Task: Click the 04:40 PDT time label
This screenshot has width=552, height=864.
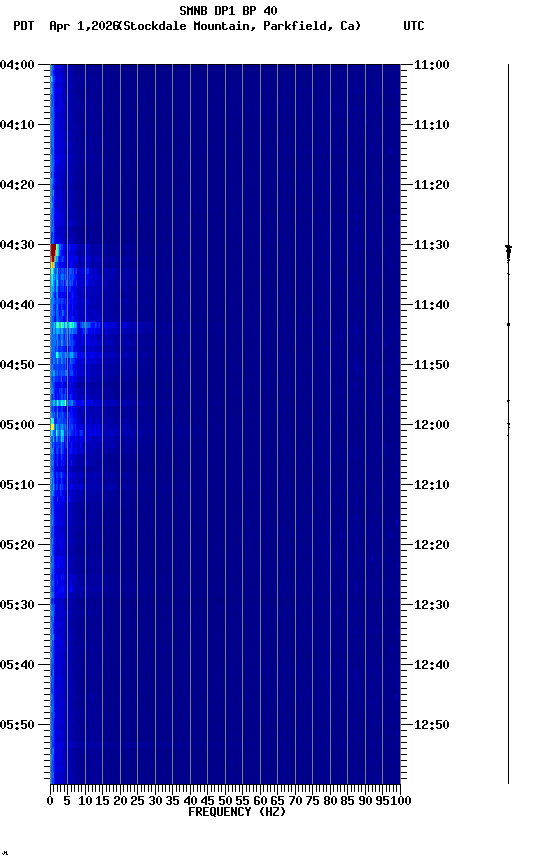Action: 17,305
